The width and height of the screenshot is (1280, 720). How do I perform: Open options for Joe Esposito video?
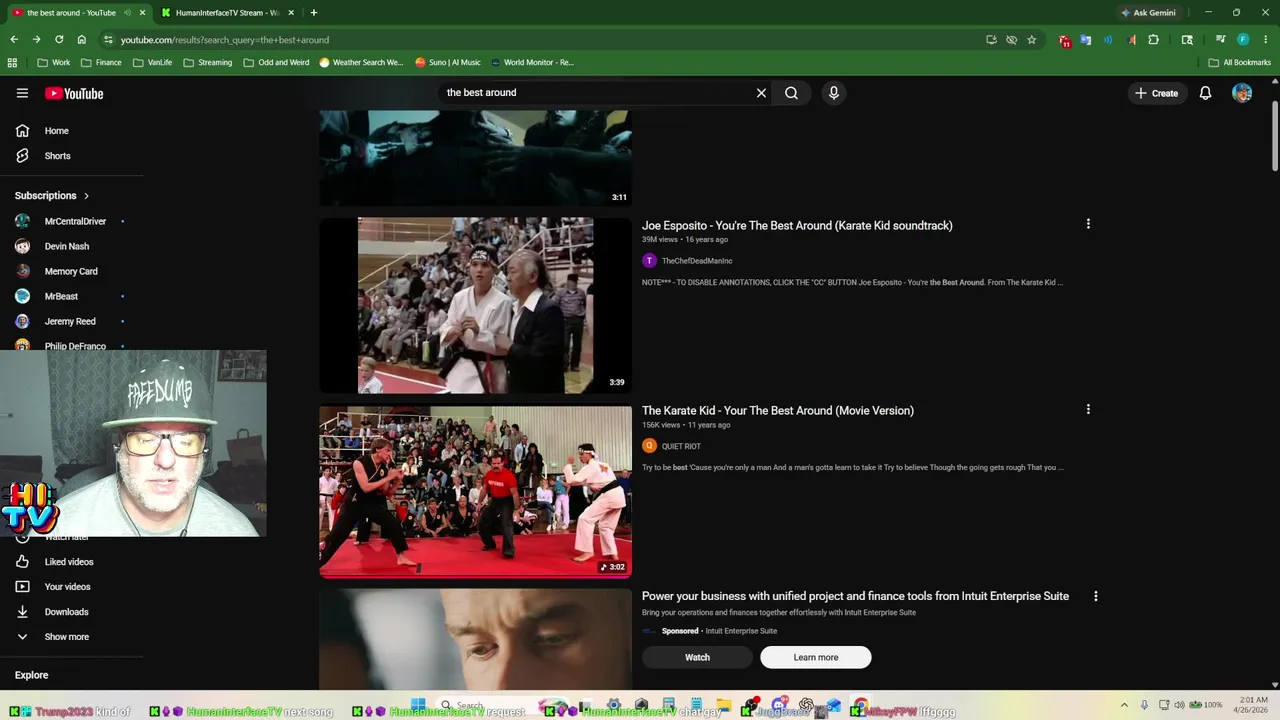(1088, 224)
